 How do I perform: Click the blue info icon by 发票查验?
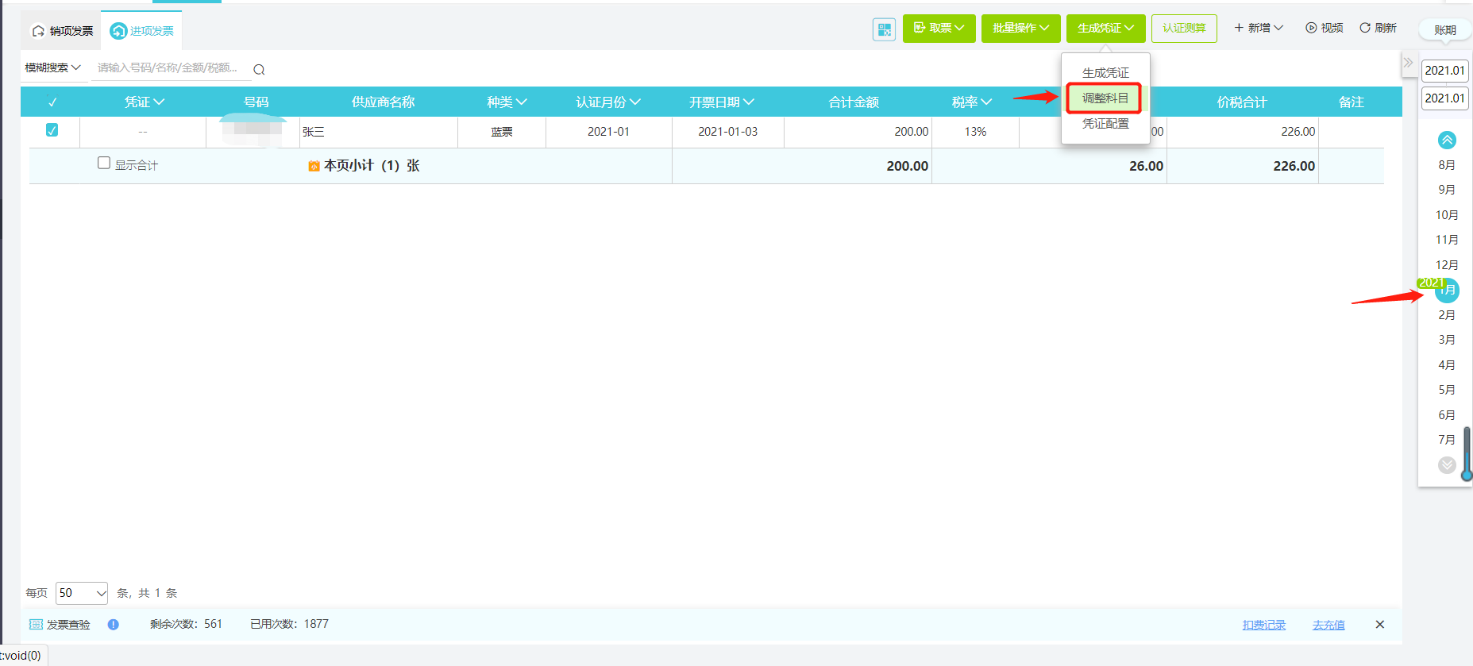[x=113, y=624]
